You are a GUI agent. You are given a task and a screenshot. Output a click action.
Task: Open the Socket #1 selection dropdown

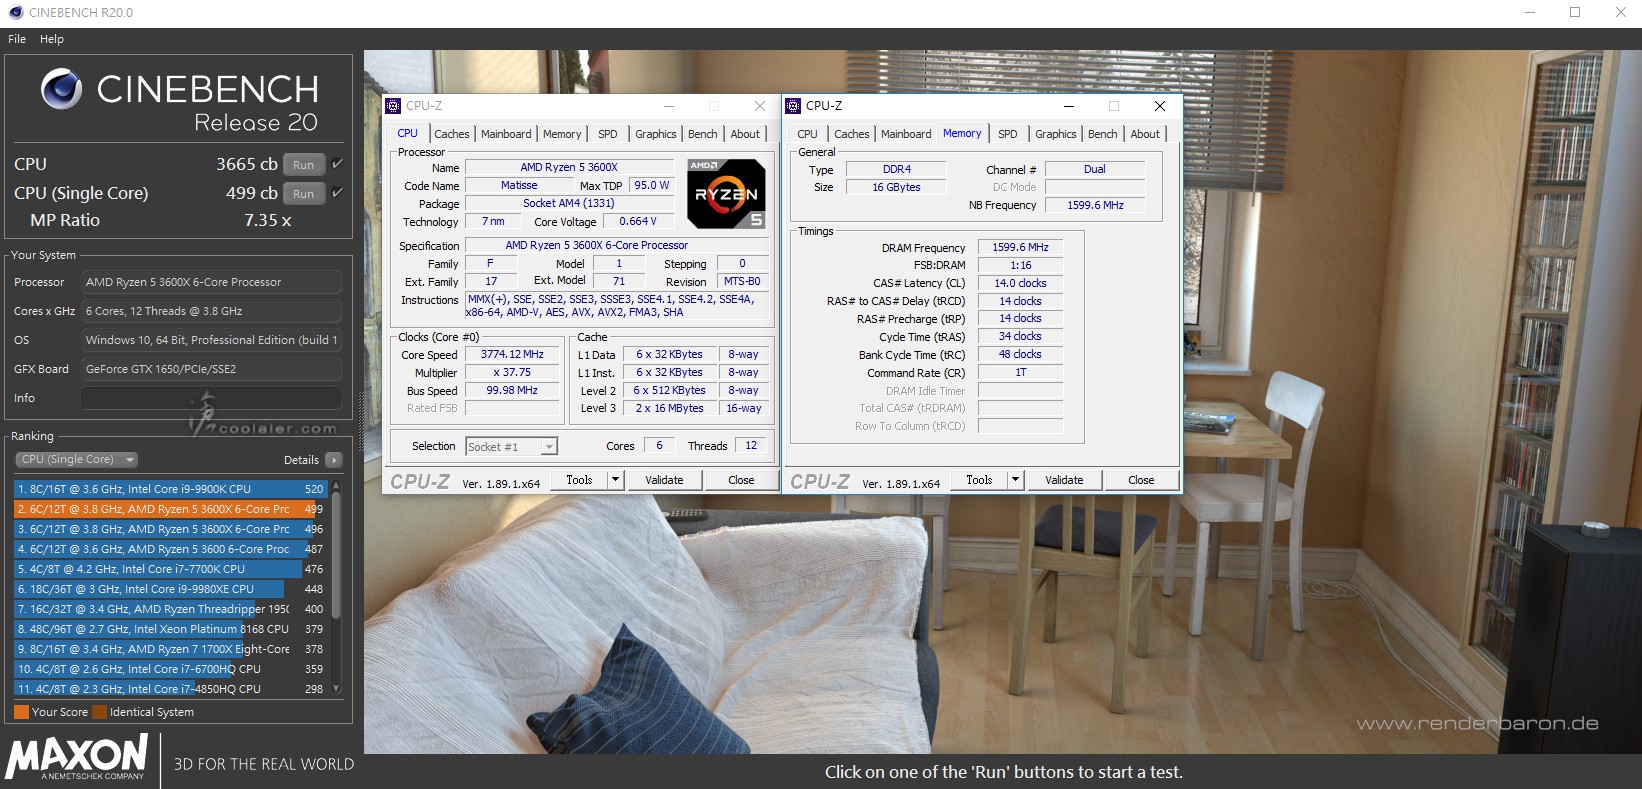(x=511, y=447)
